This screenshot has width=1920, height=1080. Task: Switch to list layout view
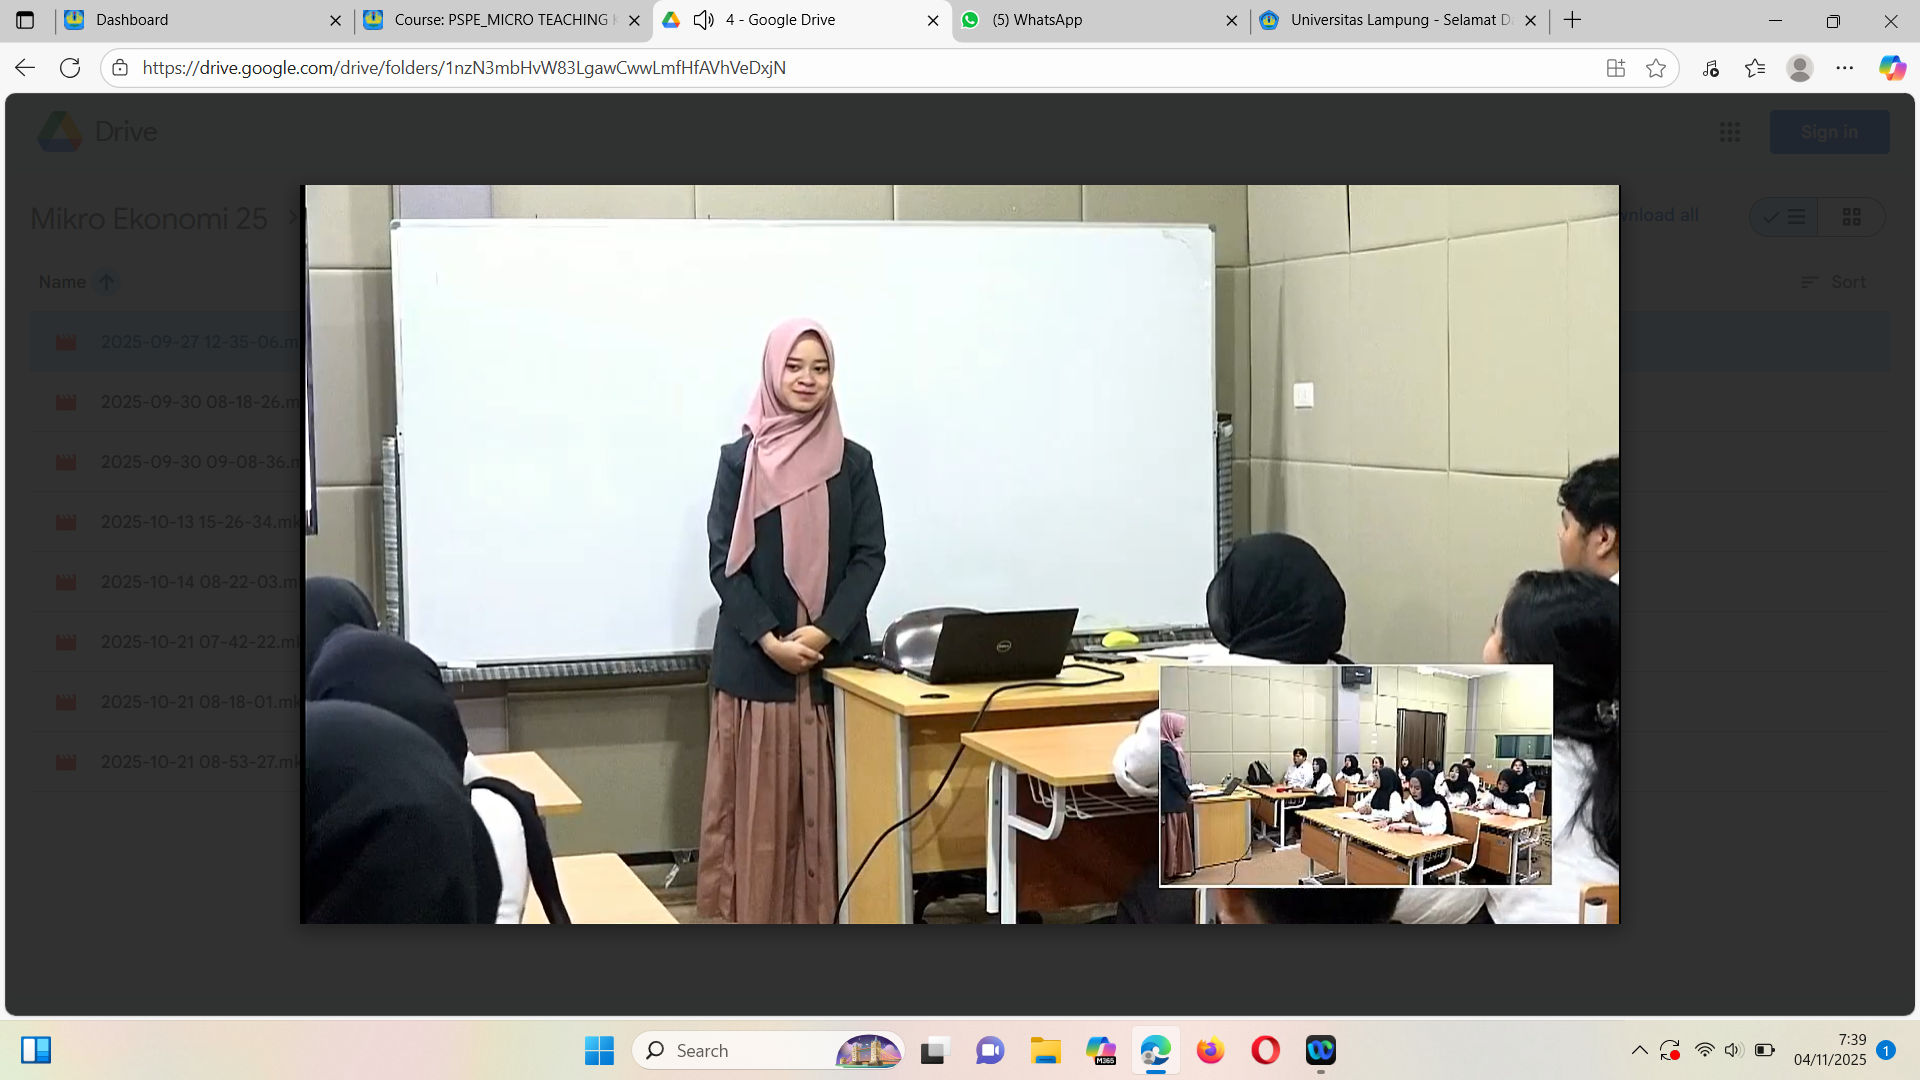click(1785, 217)
